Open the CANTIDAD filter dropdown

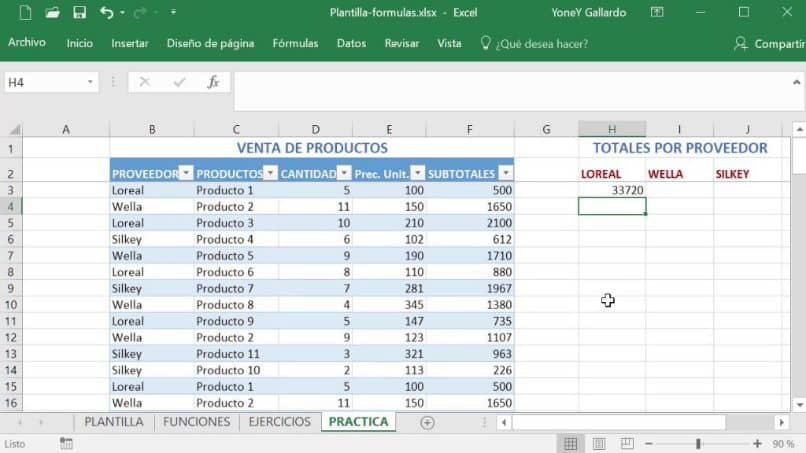tap(344, 173)
